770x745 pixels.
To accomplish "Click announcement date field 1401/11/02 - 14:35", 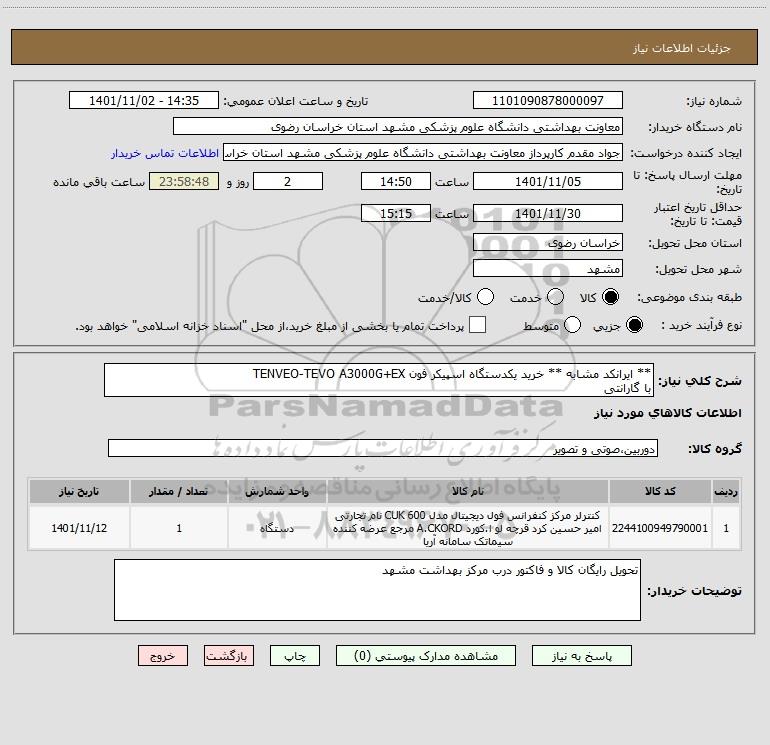I will click(x=144, y=101).
